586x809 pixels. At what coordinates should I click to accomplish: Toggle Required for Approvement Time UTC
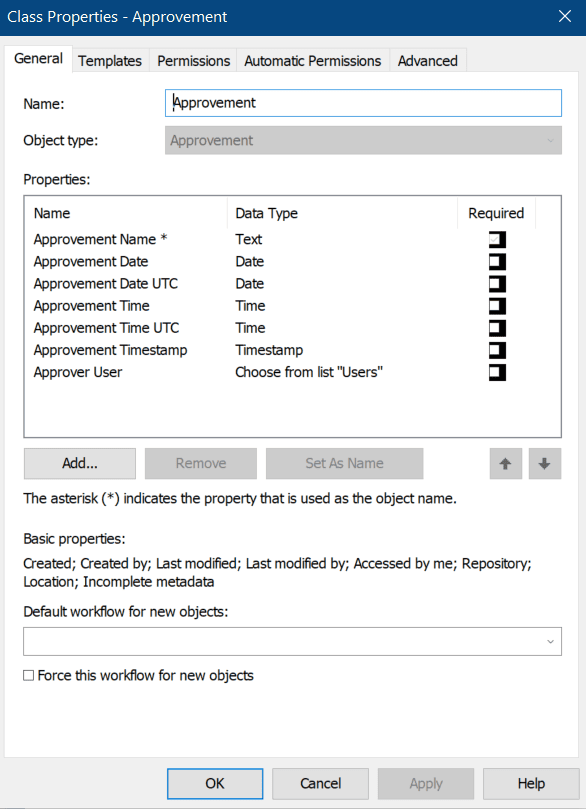point(497,328)
